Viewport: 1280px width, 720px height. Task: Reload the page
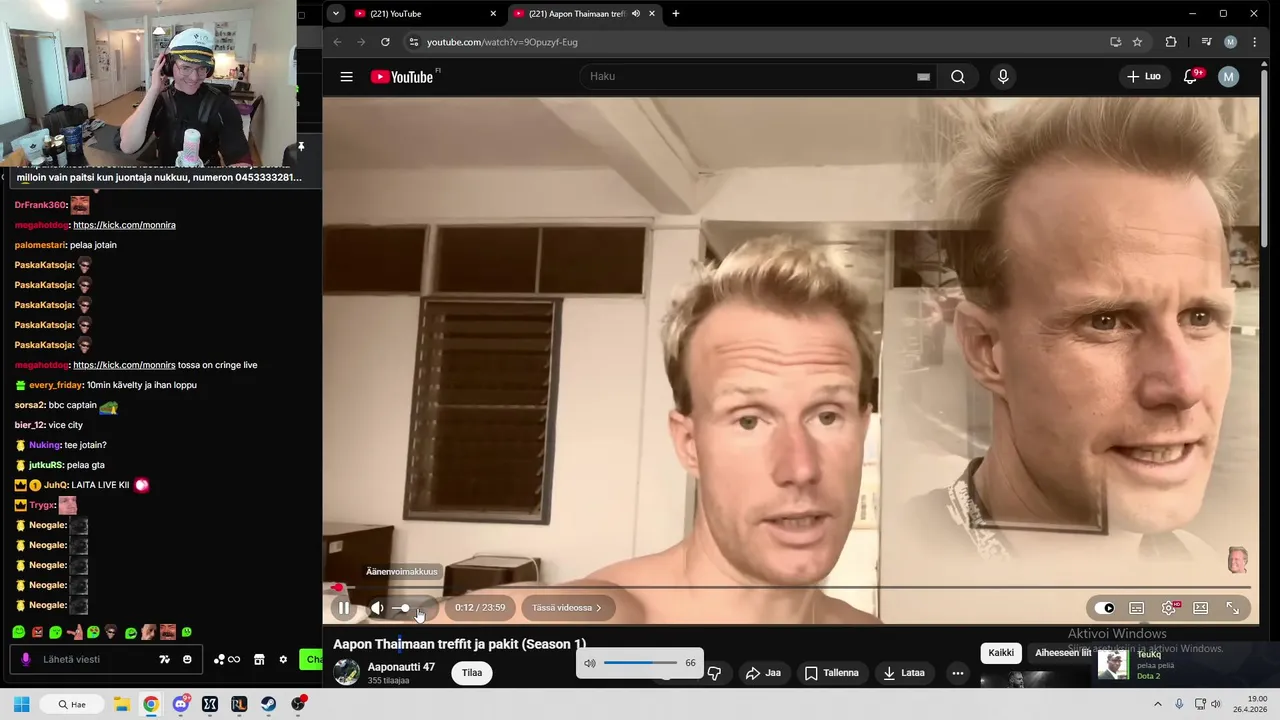tap(385, 42)
